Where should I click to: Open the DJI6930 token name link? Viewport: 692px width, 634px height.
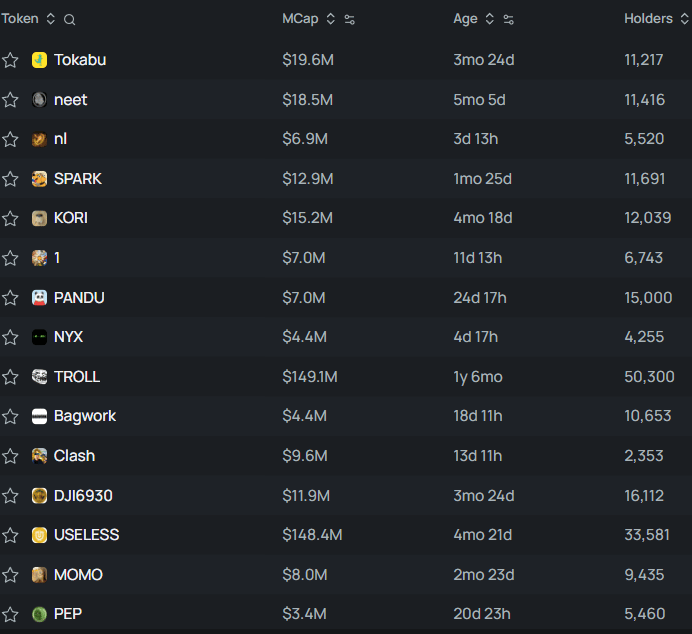pos(83,495)
